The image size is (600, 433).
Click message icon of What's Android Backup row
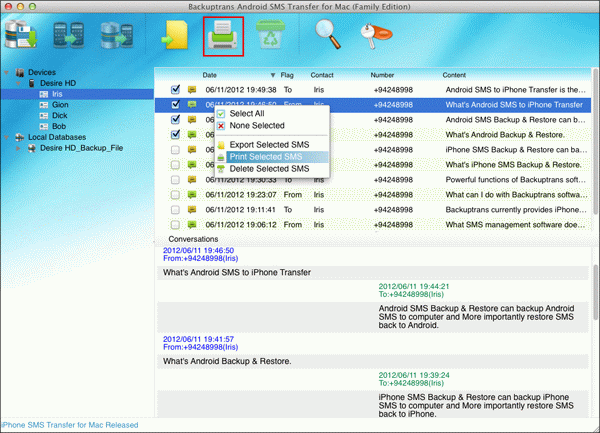tap(192, 135)
